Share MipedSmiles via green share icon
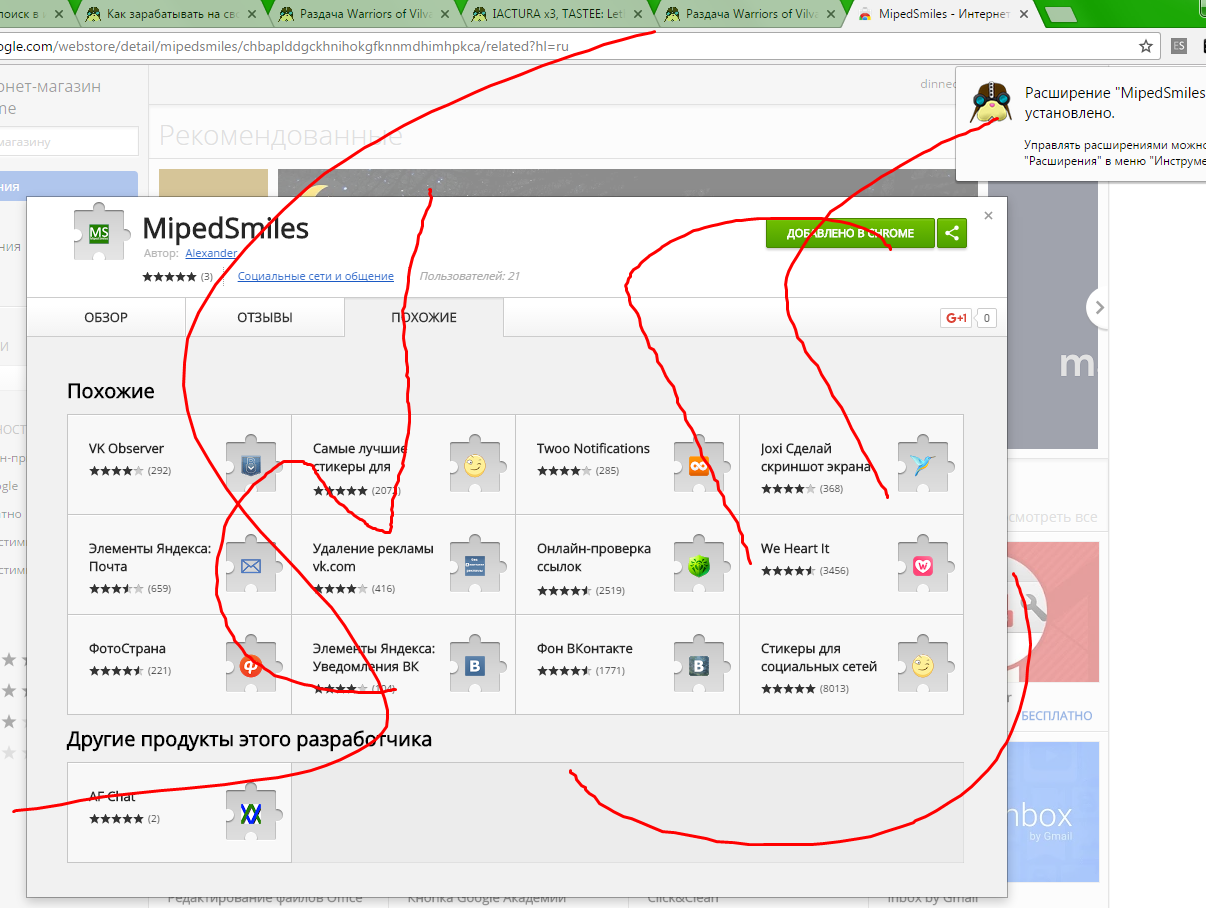Viewport: 1206px width, 908px height. coord(952,233)
